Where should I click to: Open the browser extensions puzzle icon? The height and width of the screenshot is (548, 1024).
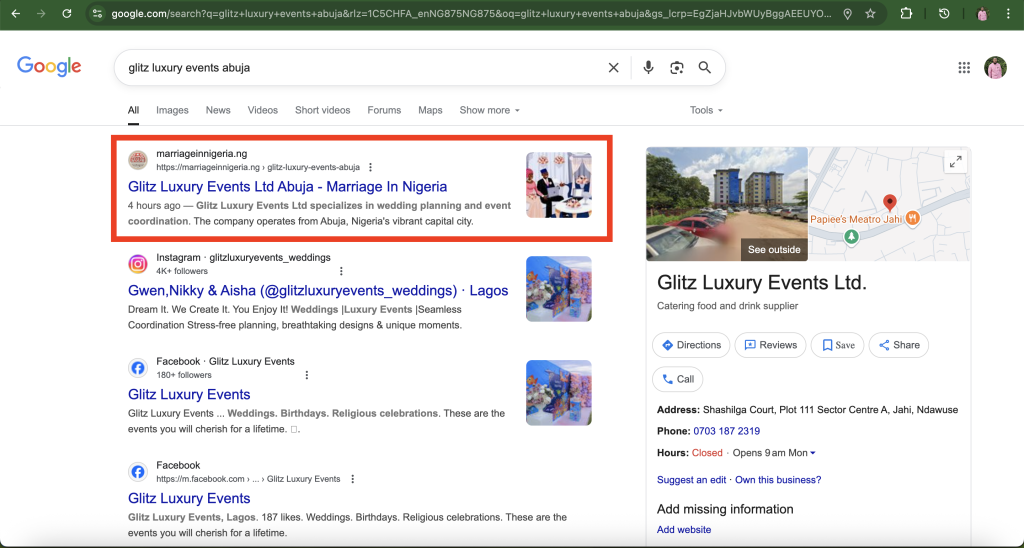[906, 13]
